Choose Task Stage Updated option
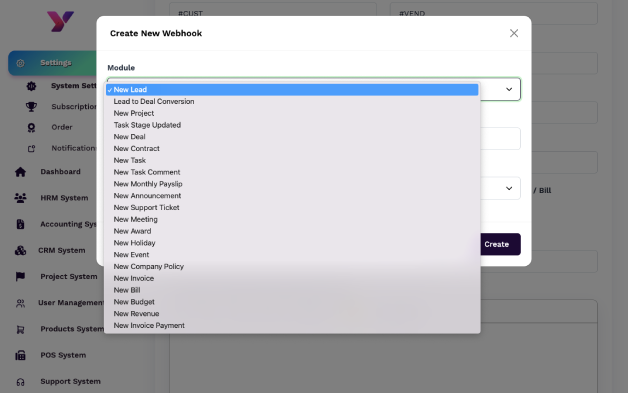 coord(292,125)
